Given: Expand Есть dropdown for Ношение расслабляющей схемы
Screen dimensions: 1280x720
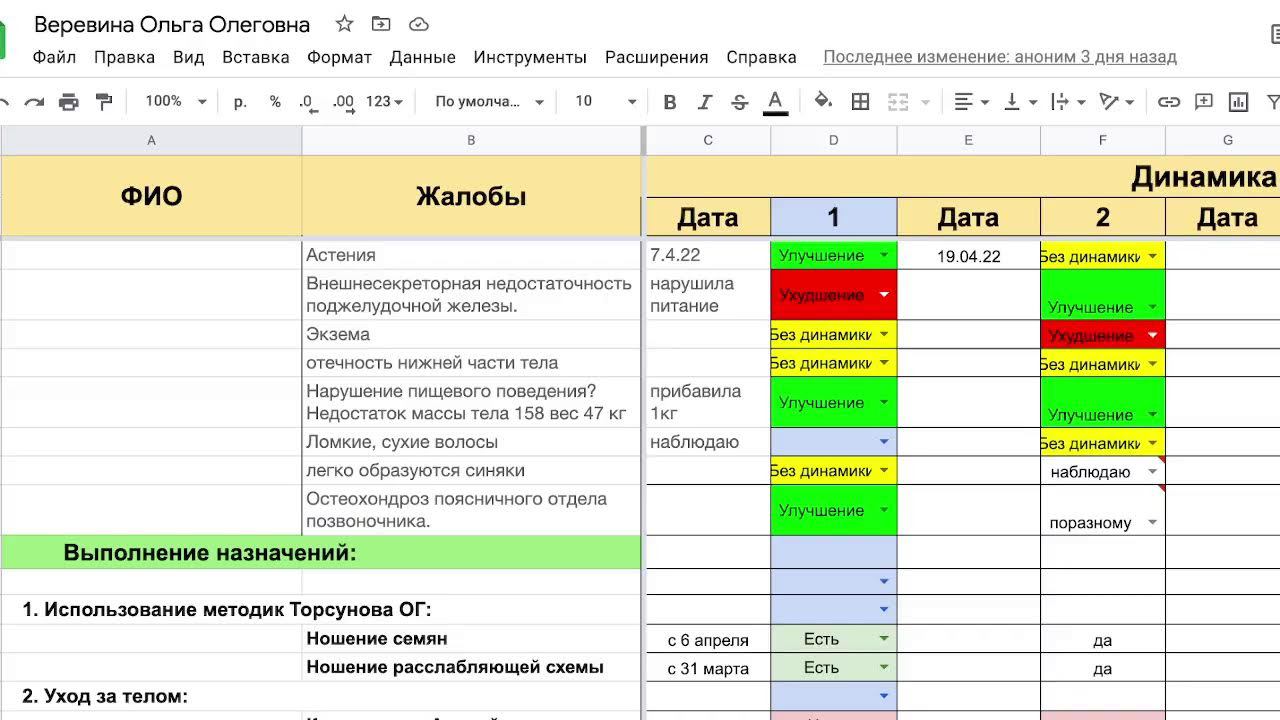Looking at the screenshot, I should click(884, 667).
